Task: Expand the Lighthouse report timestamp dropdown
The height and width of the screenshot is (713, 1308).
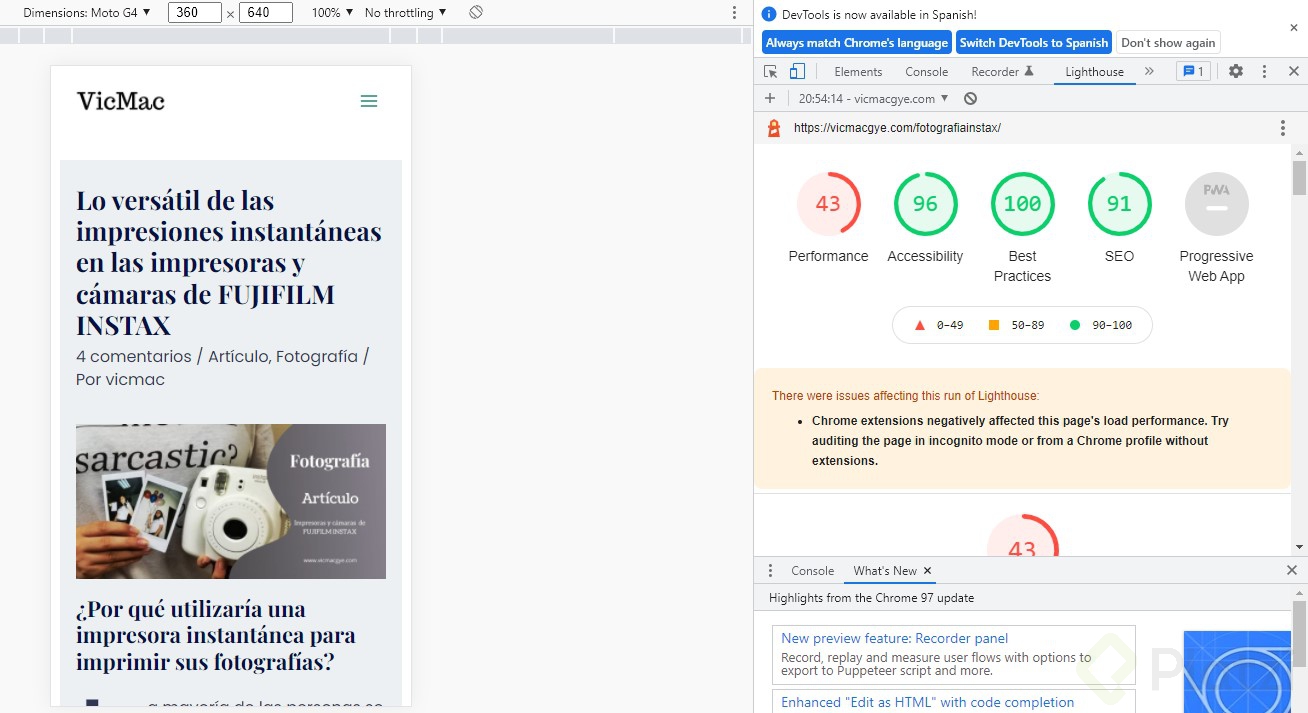Action: [x=872, y=98]
